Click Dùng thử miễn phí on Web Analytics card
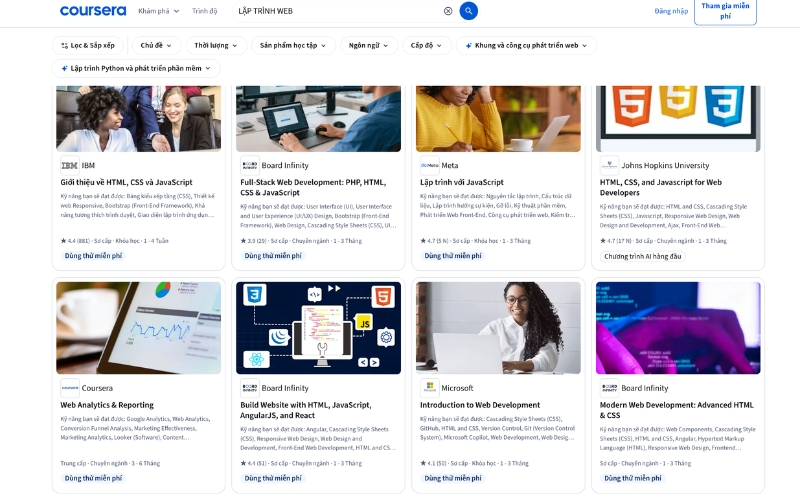The image size is (800, 500). (x=93, y=478)
